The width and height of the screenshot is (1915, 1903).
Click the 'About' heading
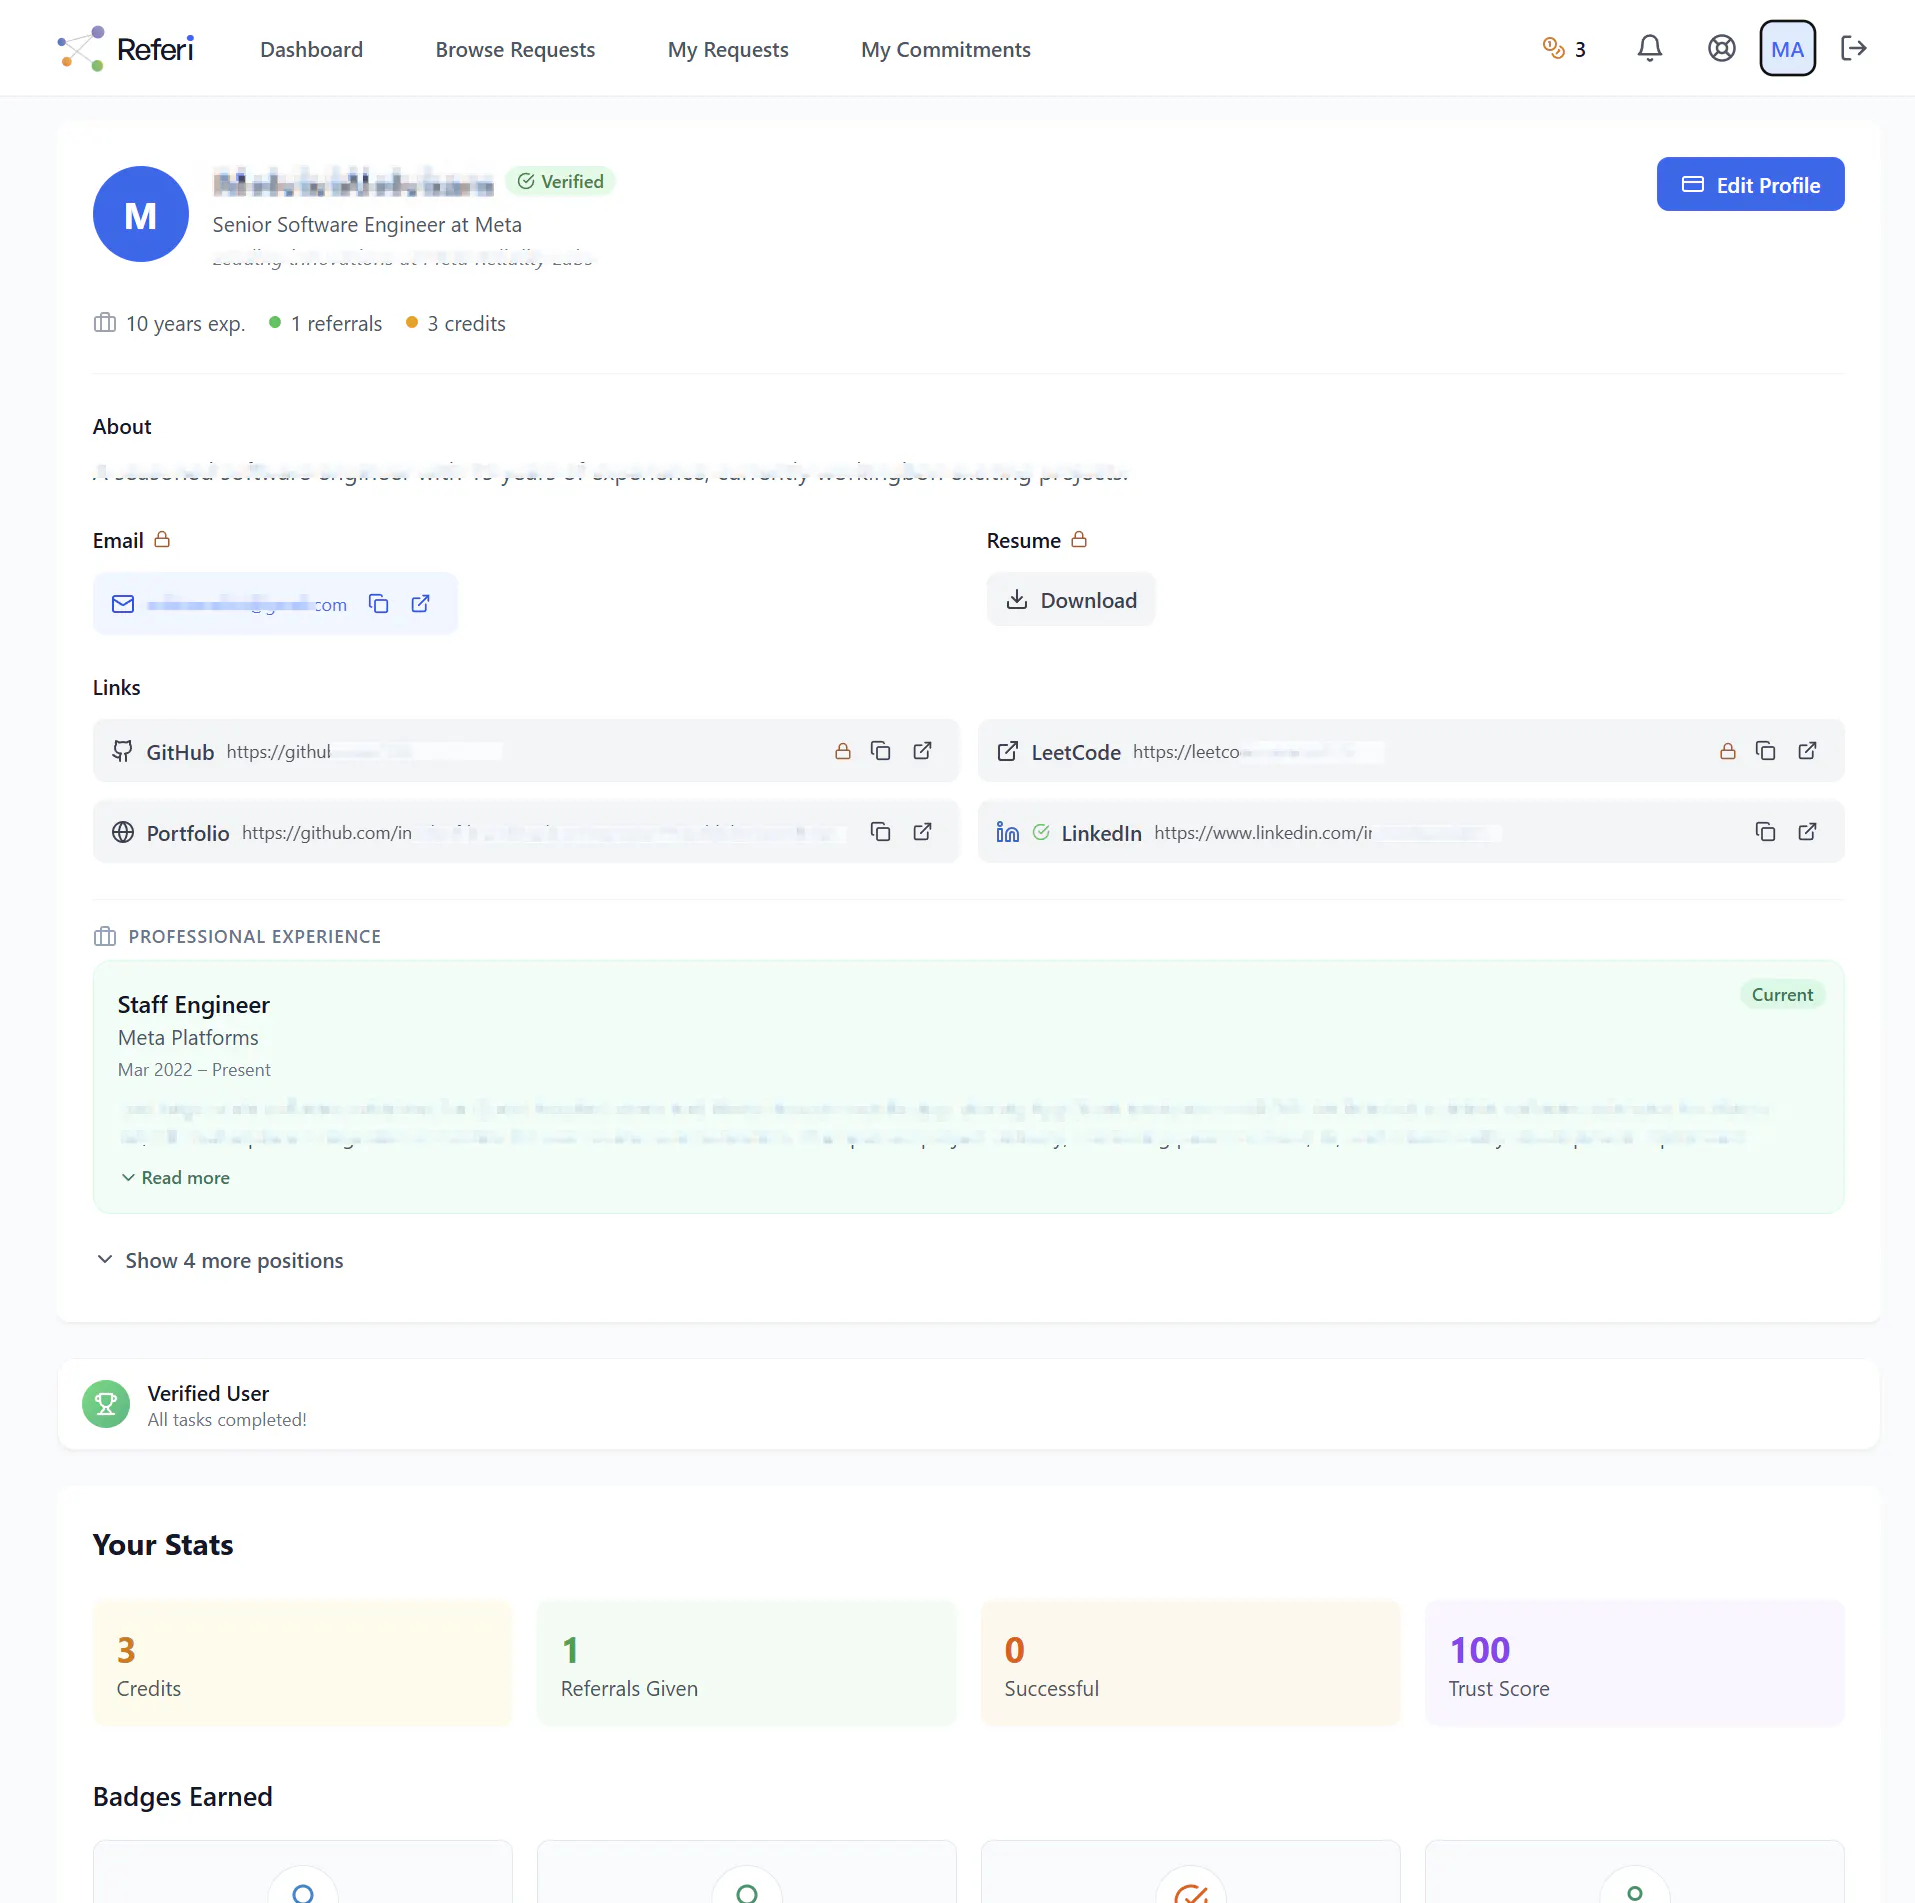click(122, 427)
